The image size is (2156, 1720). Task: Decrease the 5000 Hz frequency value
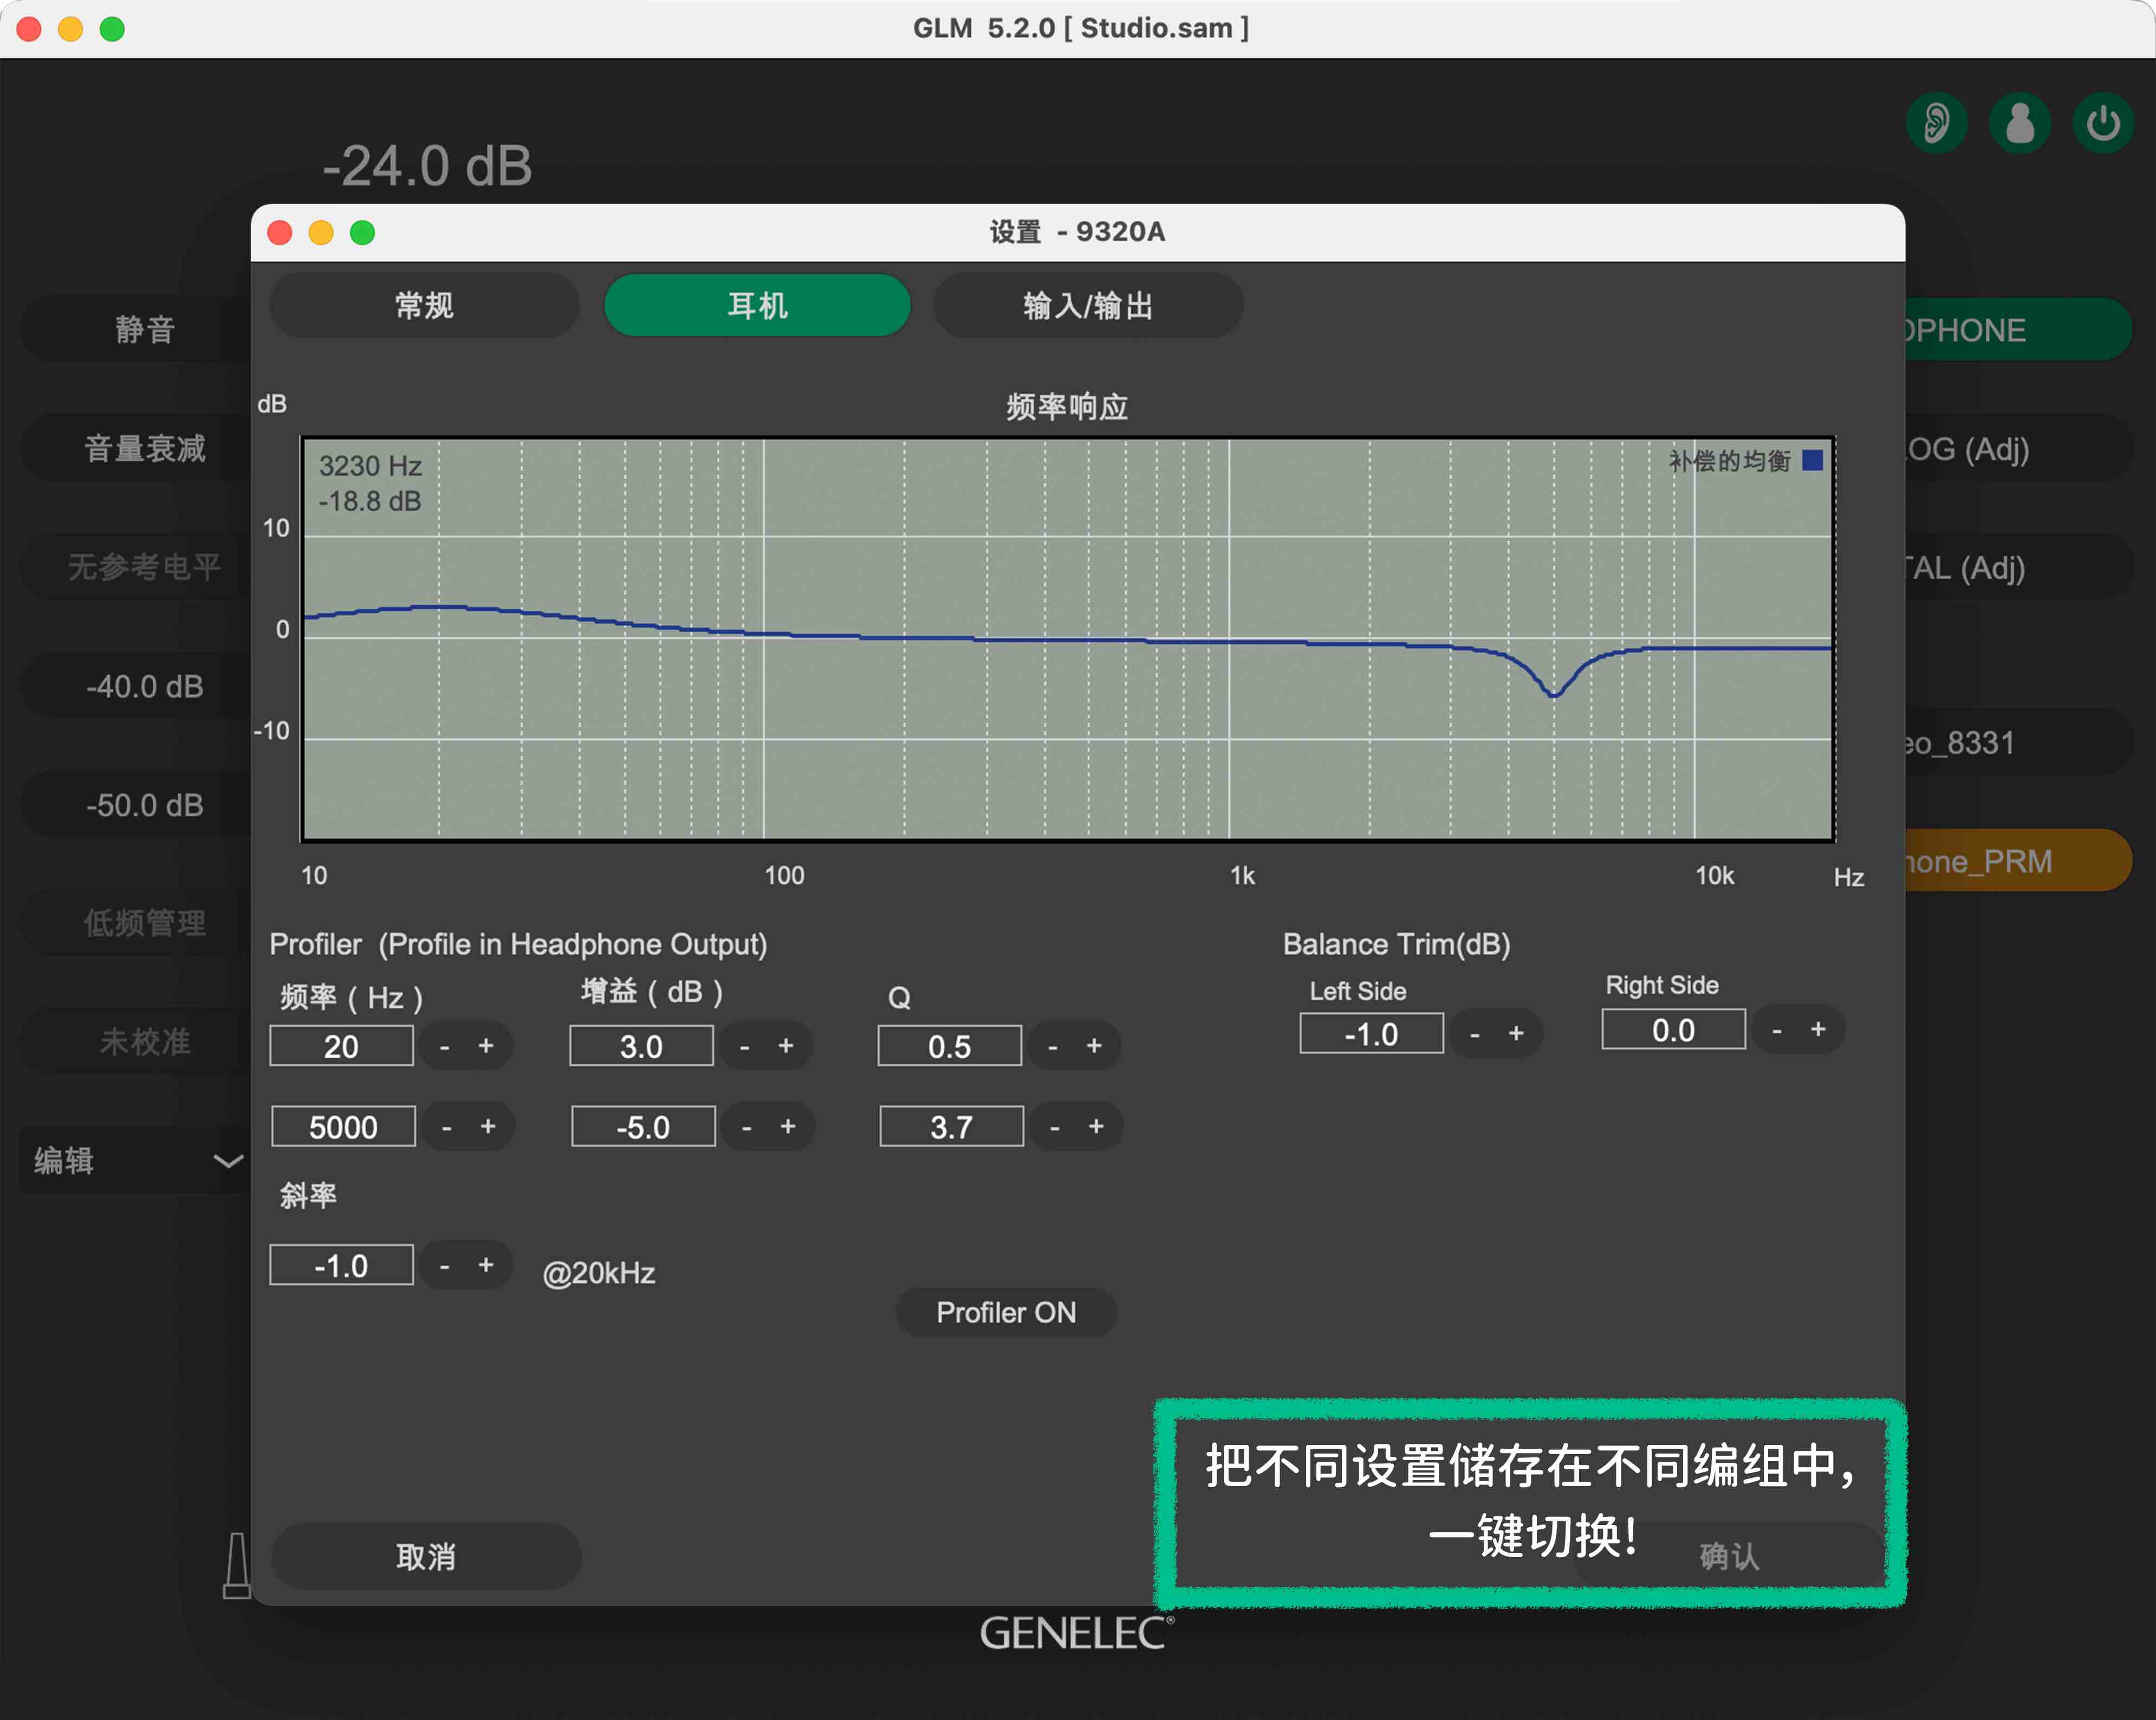point(446,1127)
